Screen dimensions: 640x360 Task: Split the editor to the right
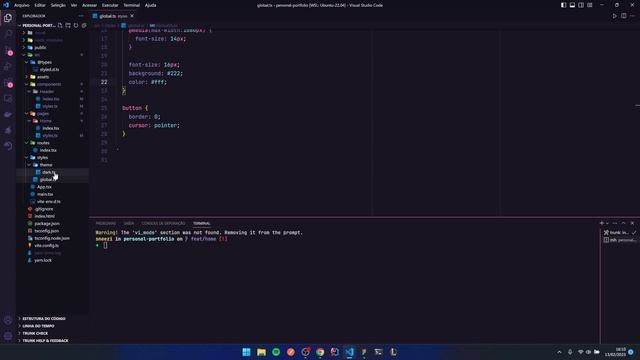(x=624, y=16)
